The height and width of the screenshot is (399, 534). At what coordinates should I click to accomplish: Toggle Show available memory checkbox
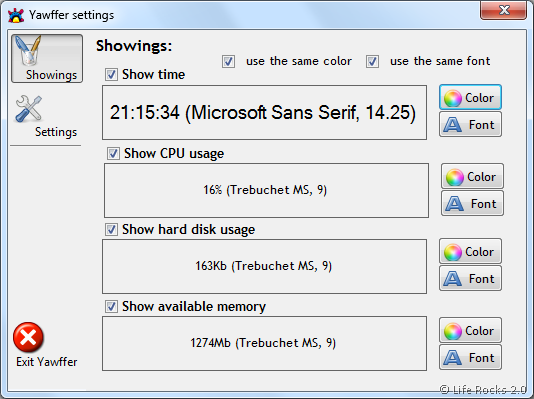[x=111, y=306]
